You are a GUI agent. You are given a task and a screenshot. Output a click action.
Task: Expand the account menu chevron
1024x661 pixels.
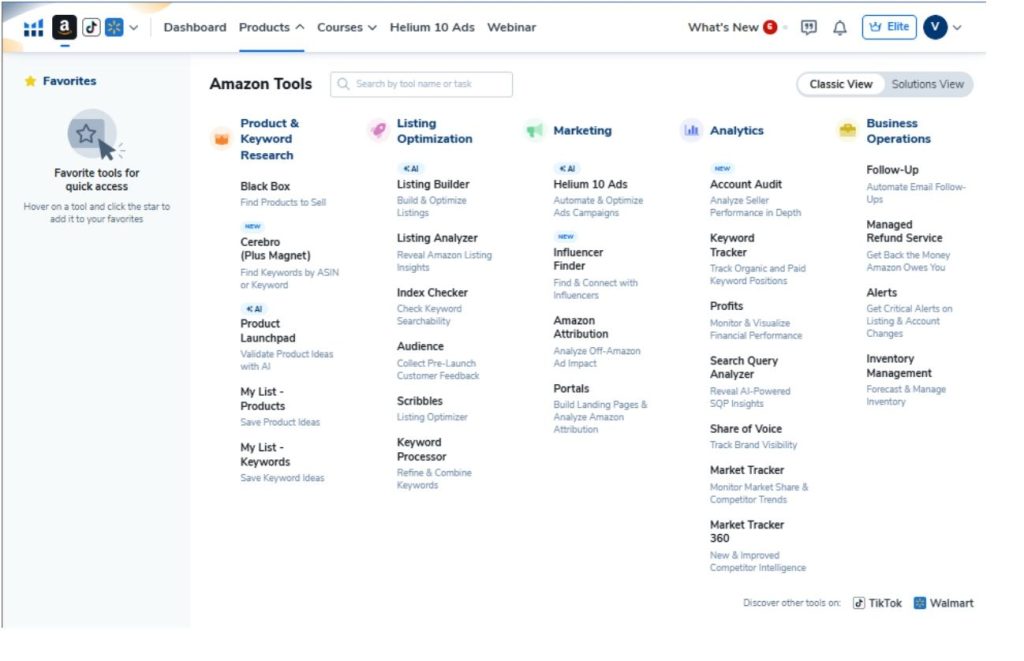tap(957, 27)
